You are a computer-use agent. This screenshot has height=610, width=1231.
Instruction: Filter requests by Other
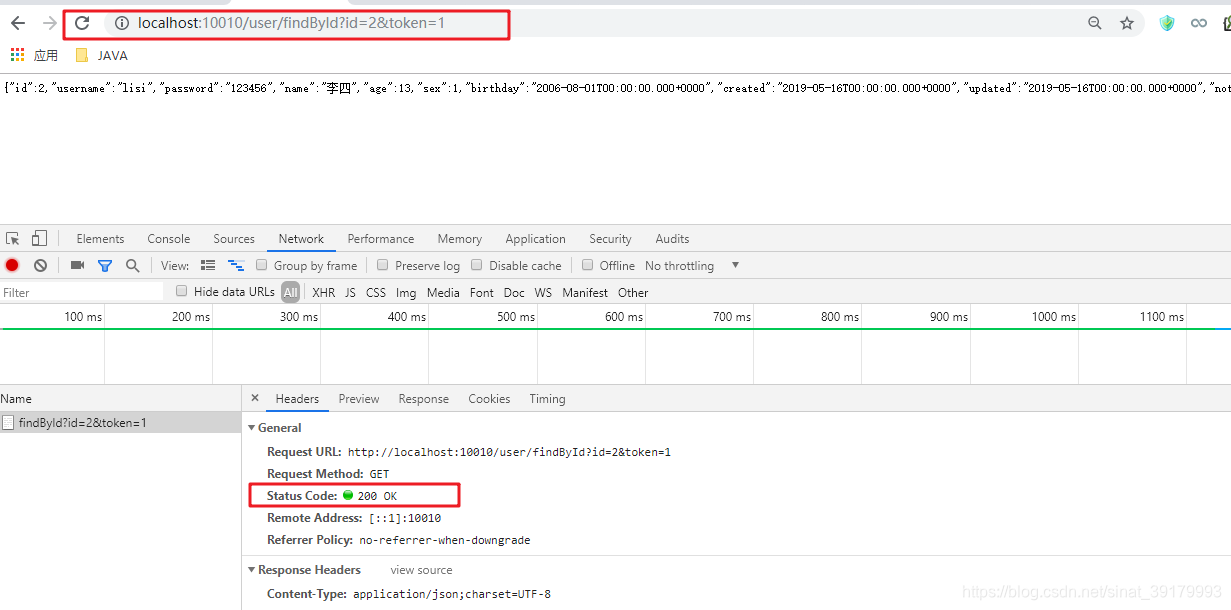click(x=633, y=292)
